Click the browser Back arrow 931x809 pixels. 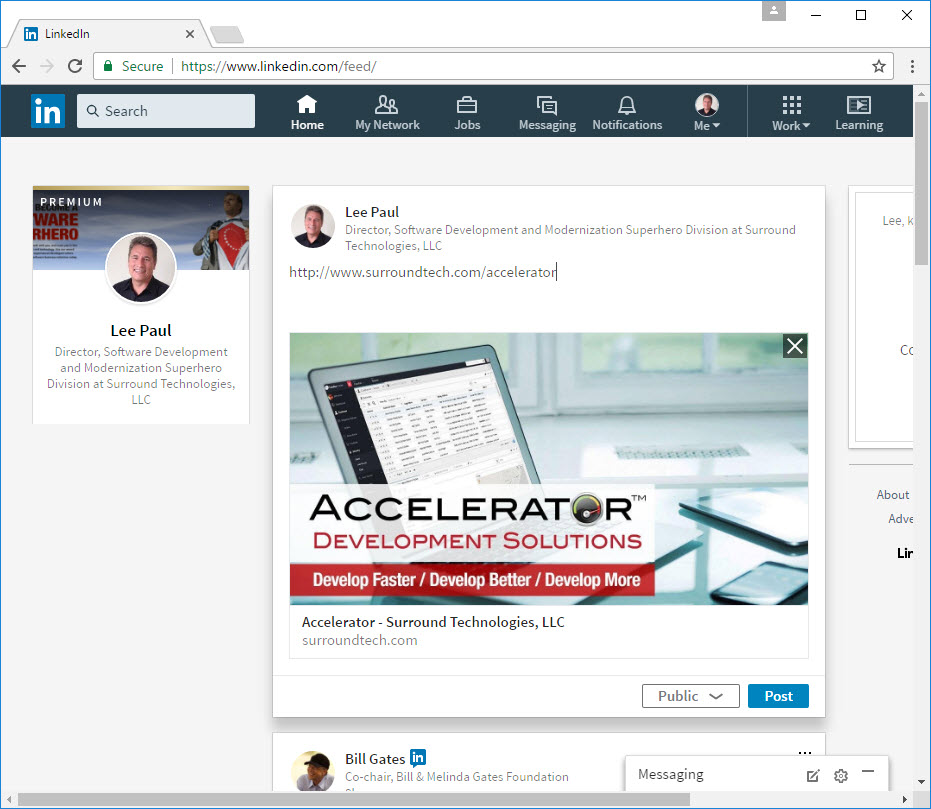[x=19, y=66]
